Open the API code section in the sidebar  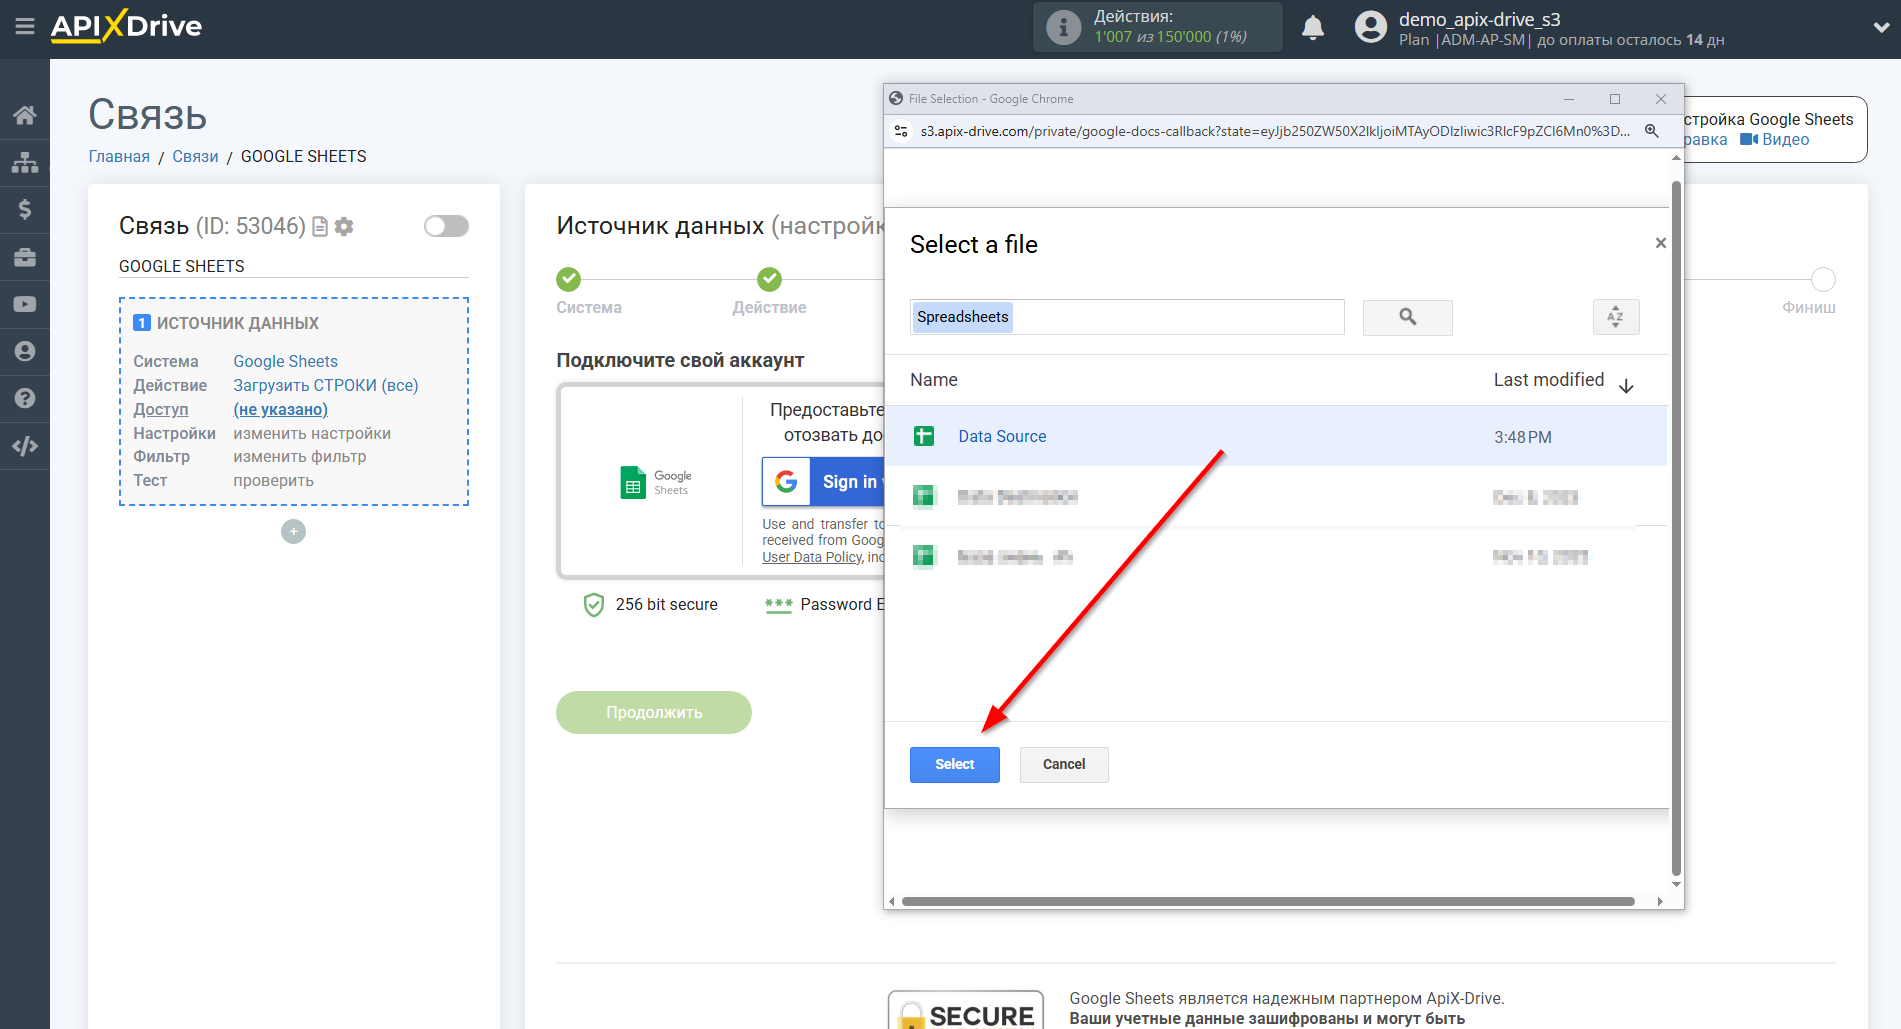[25, 445]
